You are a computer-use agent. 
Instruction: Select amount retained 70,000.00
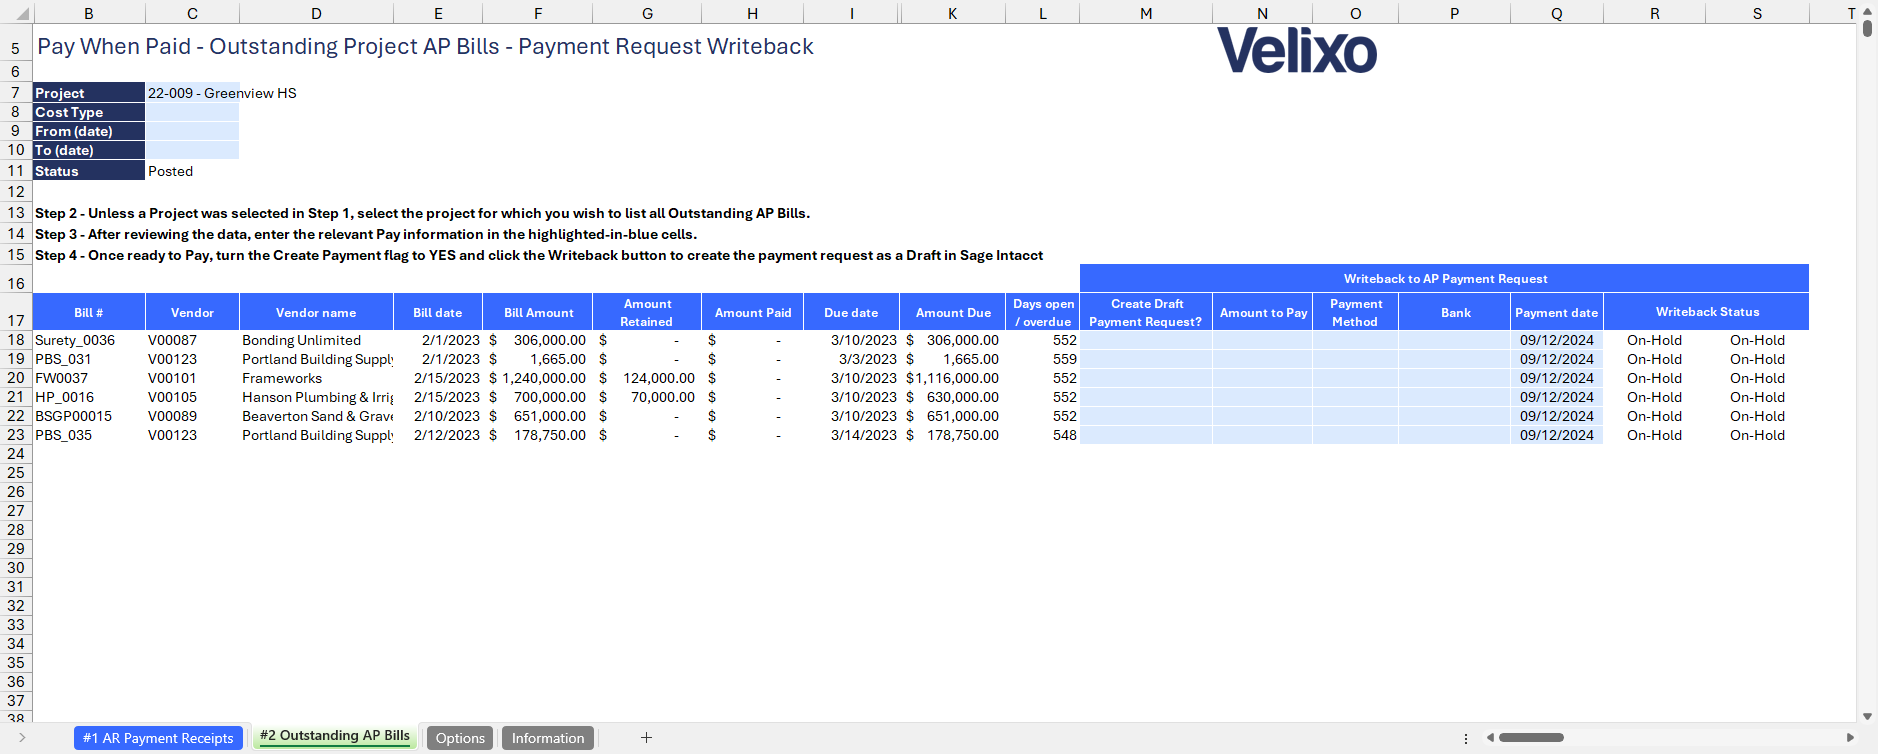(647, 397)
